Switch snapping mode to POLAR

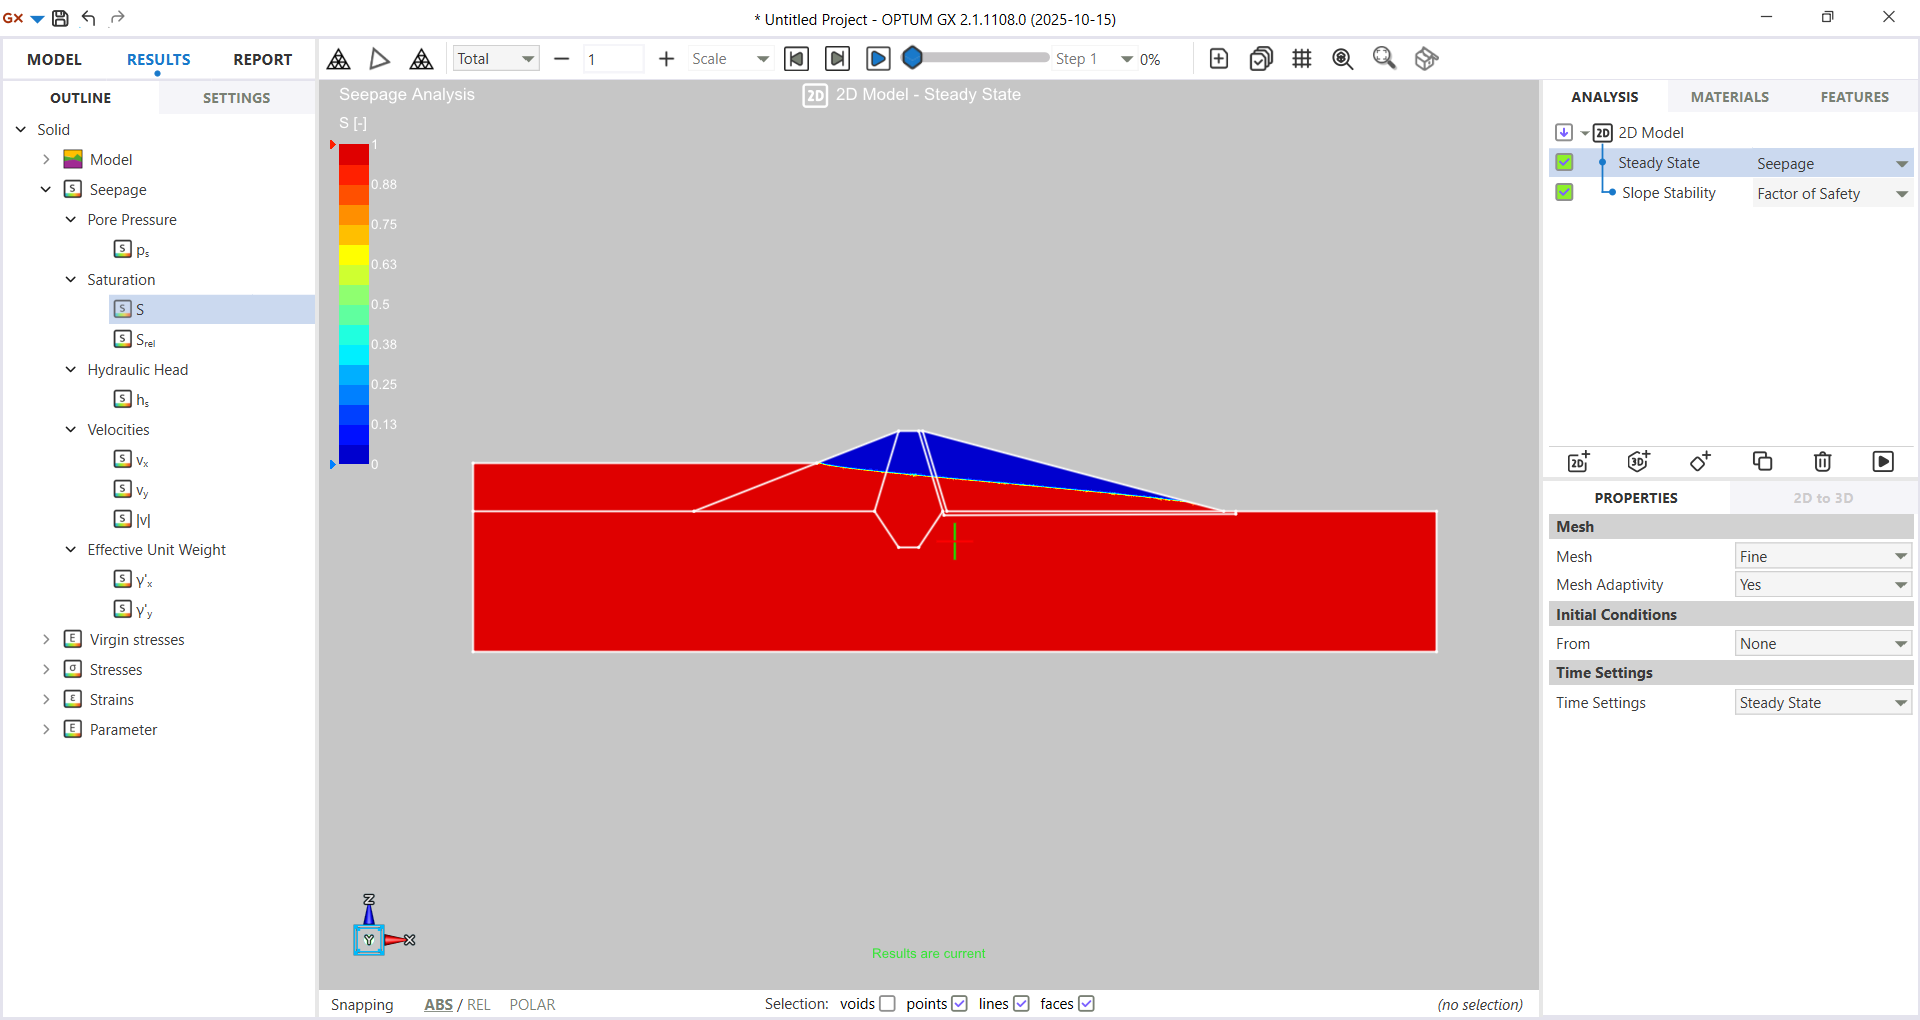pos(532,1005)
